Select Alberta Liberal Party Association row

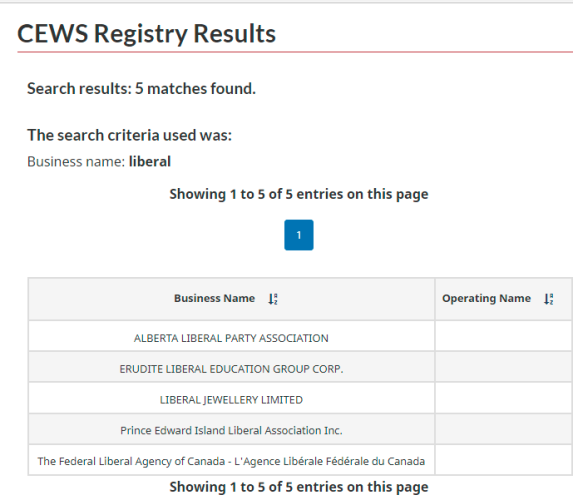pos(231,338)
